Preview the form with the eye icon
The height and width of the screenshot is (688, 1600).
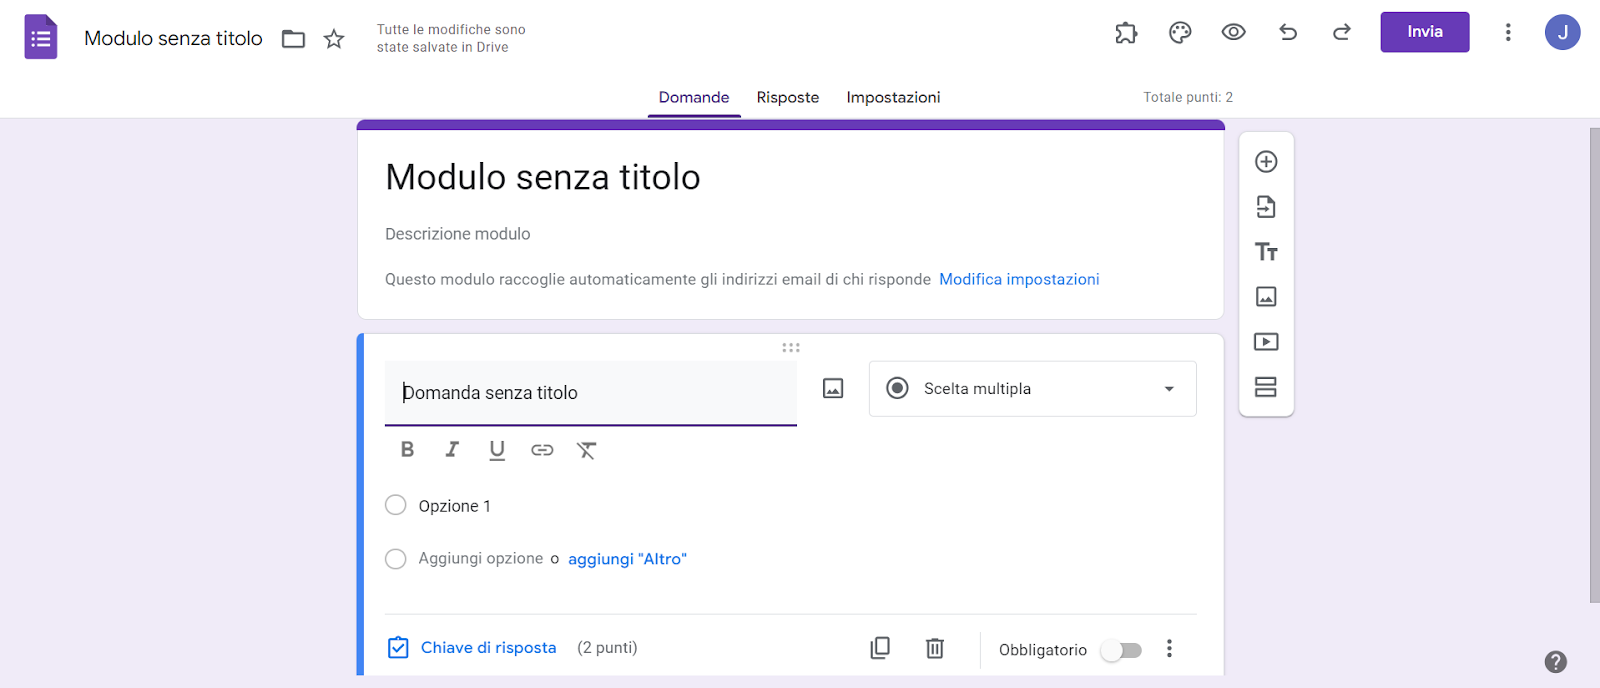click(x=1234, y=33)
